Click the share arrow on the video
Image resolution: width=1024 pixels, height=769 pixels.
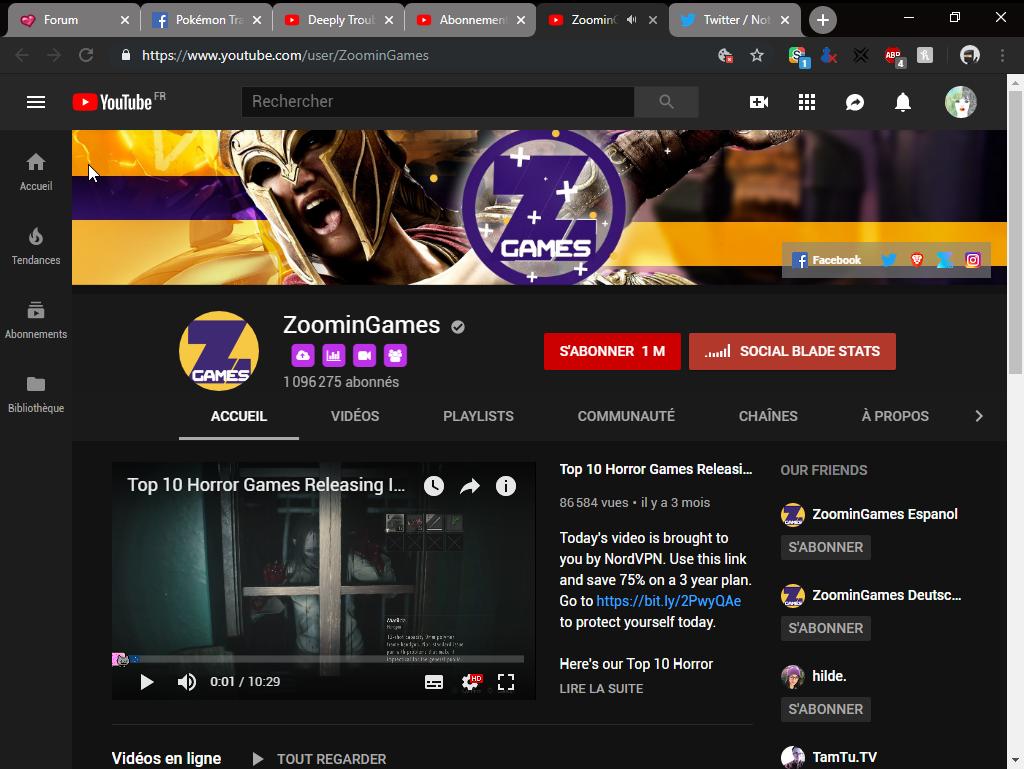pyautogui.click(x=470, y=486)
